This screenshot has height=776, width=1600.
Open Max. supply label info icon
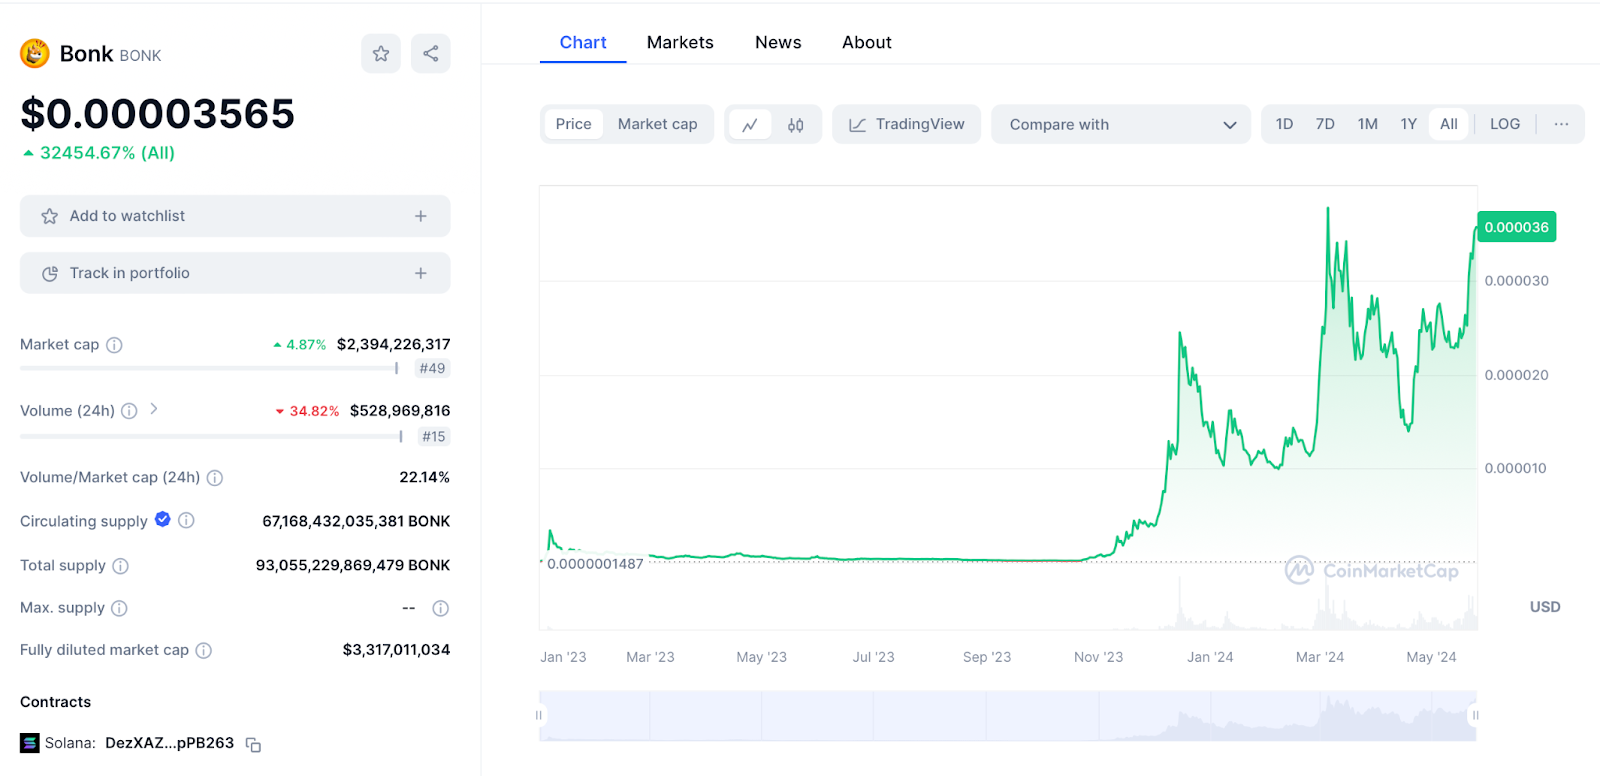[x=119, y=608]
